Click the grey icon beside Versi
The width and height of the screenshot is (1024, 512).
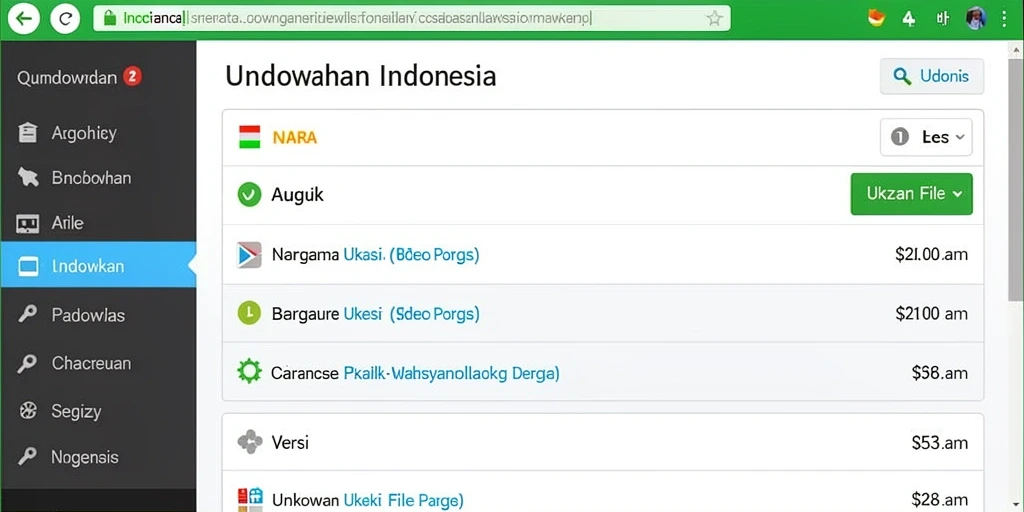[x=249, y=443]
